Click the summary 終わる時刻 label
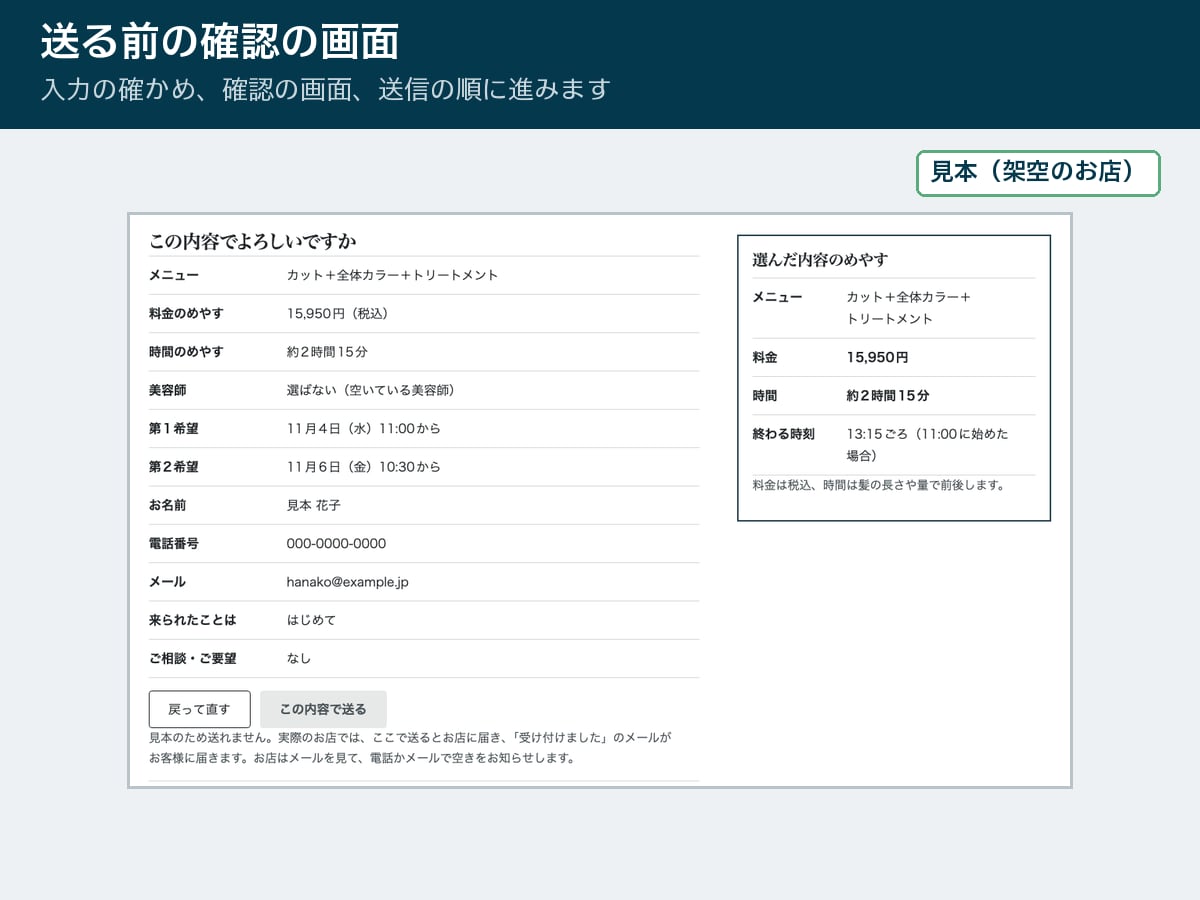The width and height of the screenshot is (1200, 900). tap(784, 434)
